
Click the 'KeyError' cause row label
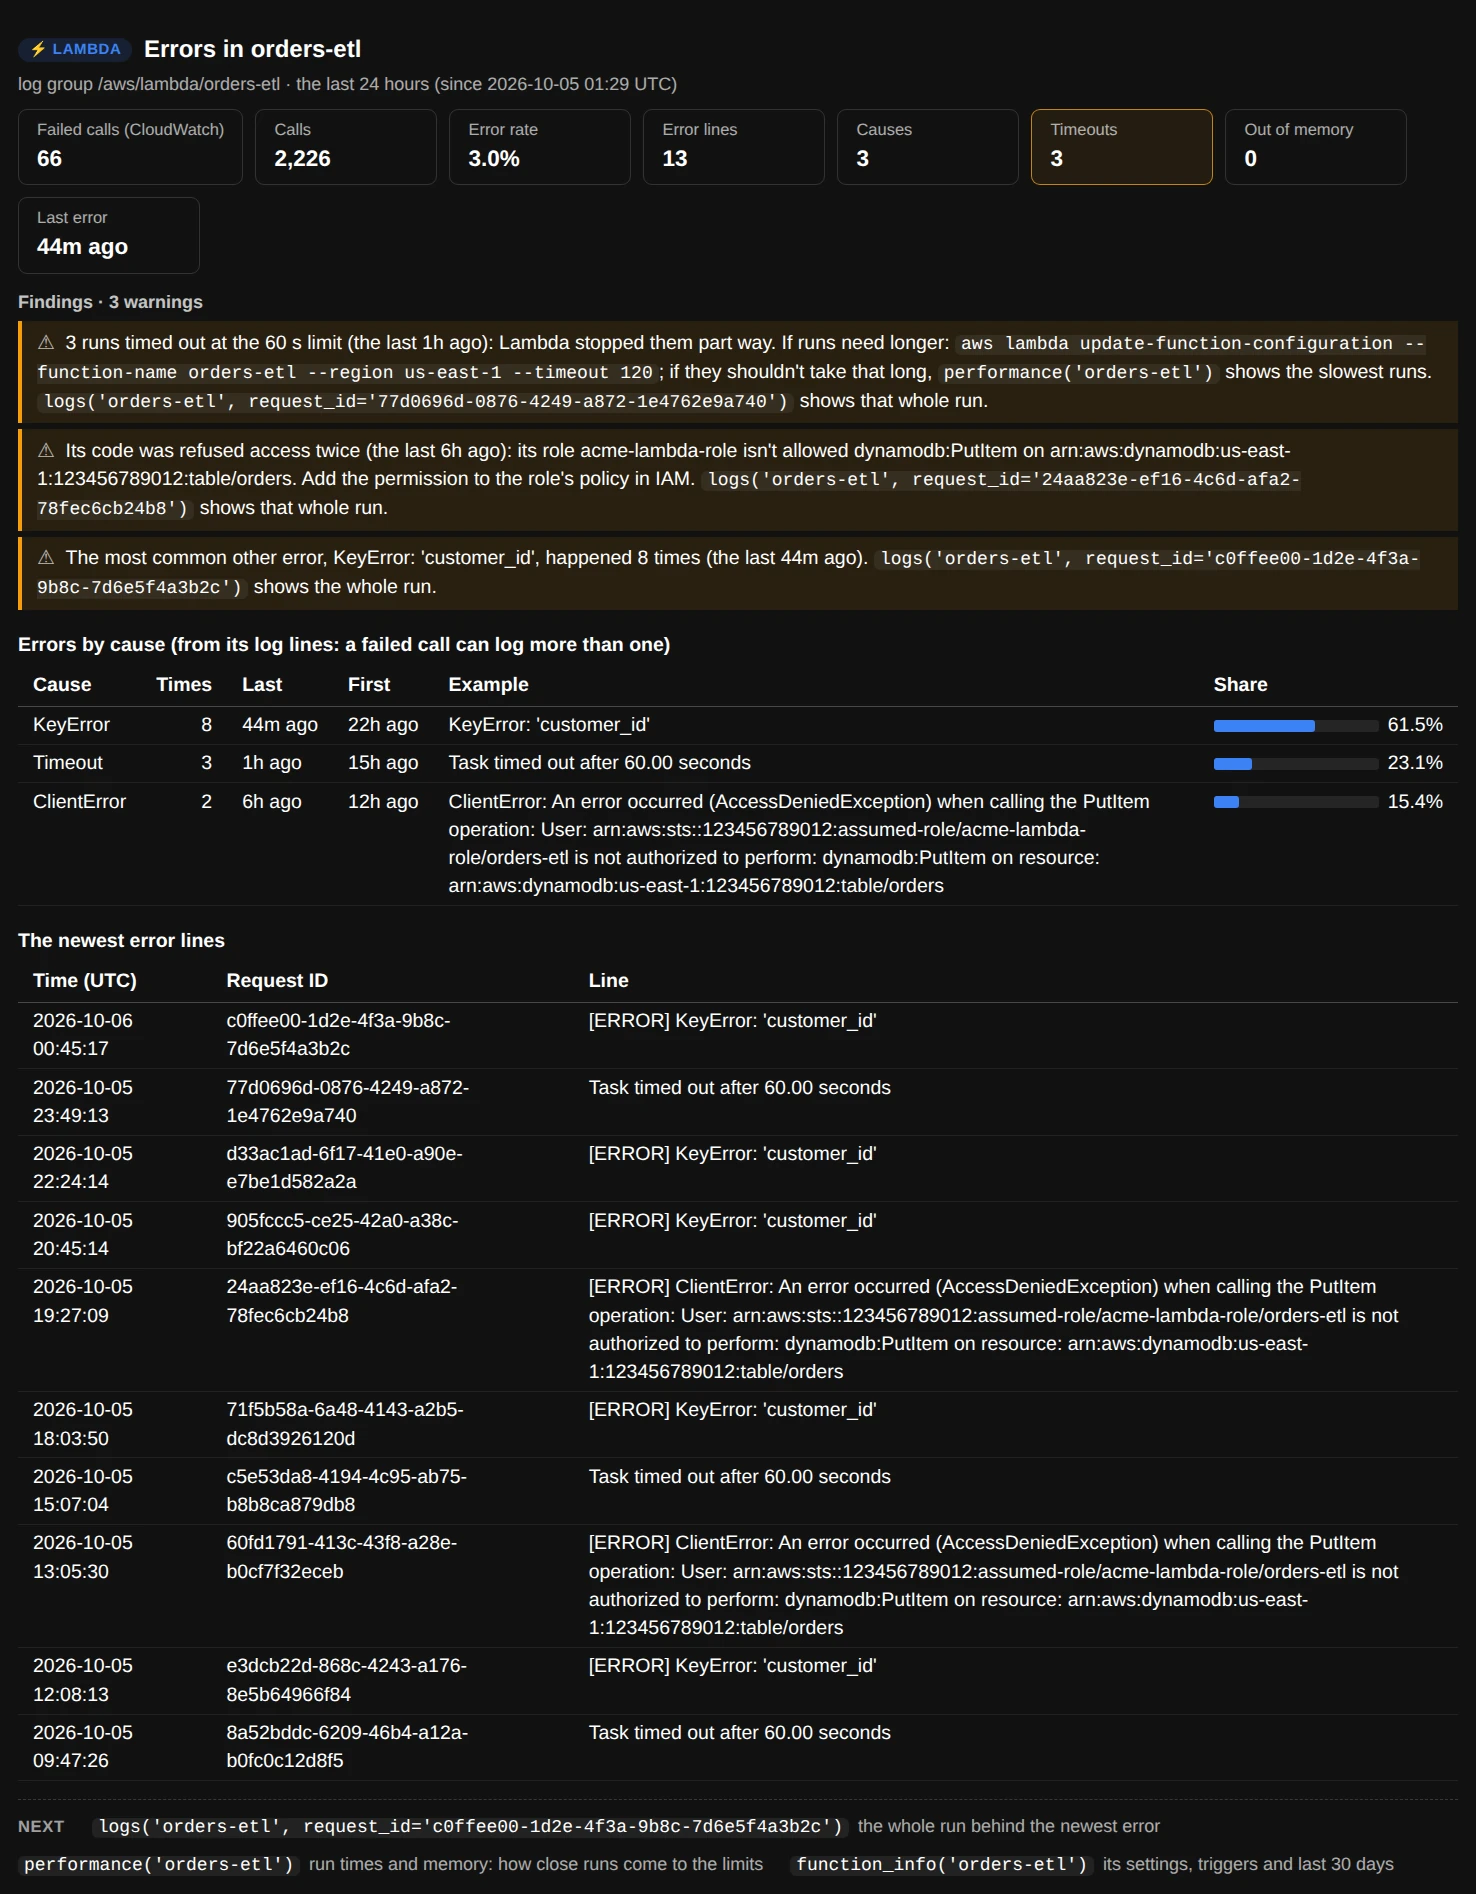coord(71,725)
